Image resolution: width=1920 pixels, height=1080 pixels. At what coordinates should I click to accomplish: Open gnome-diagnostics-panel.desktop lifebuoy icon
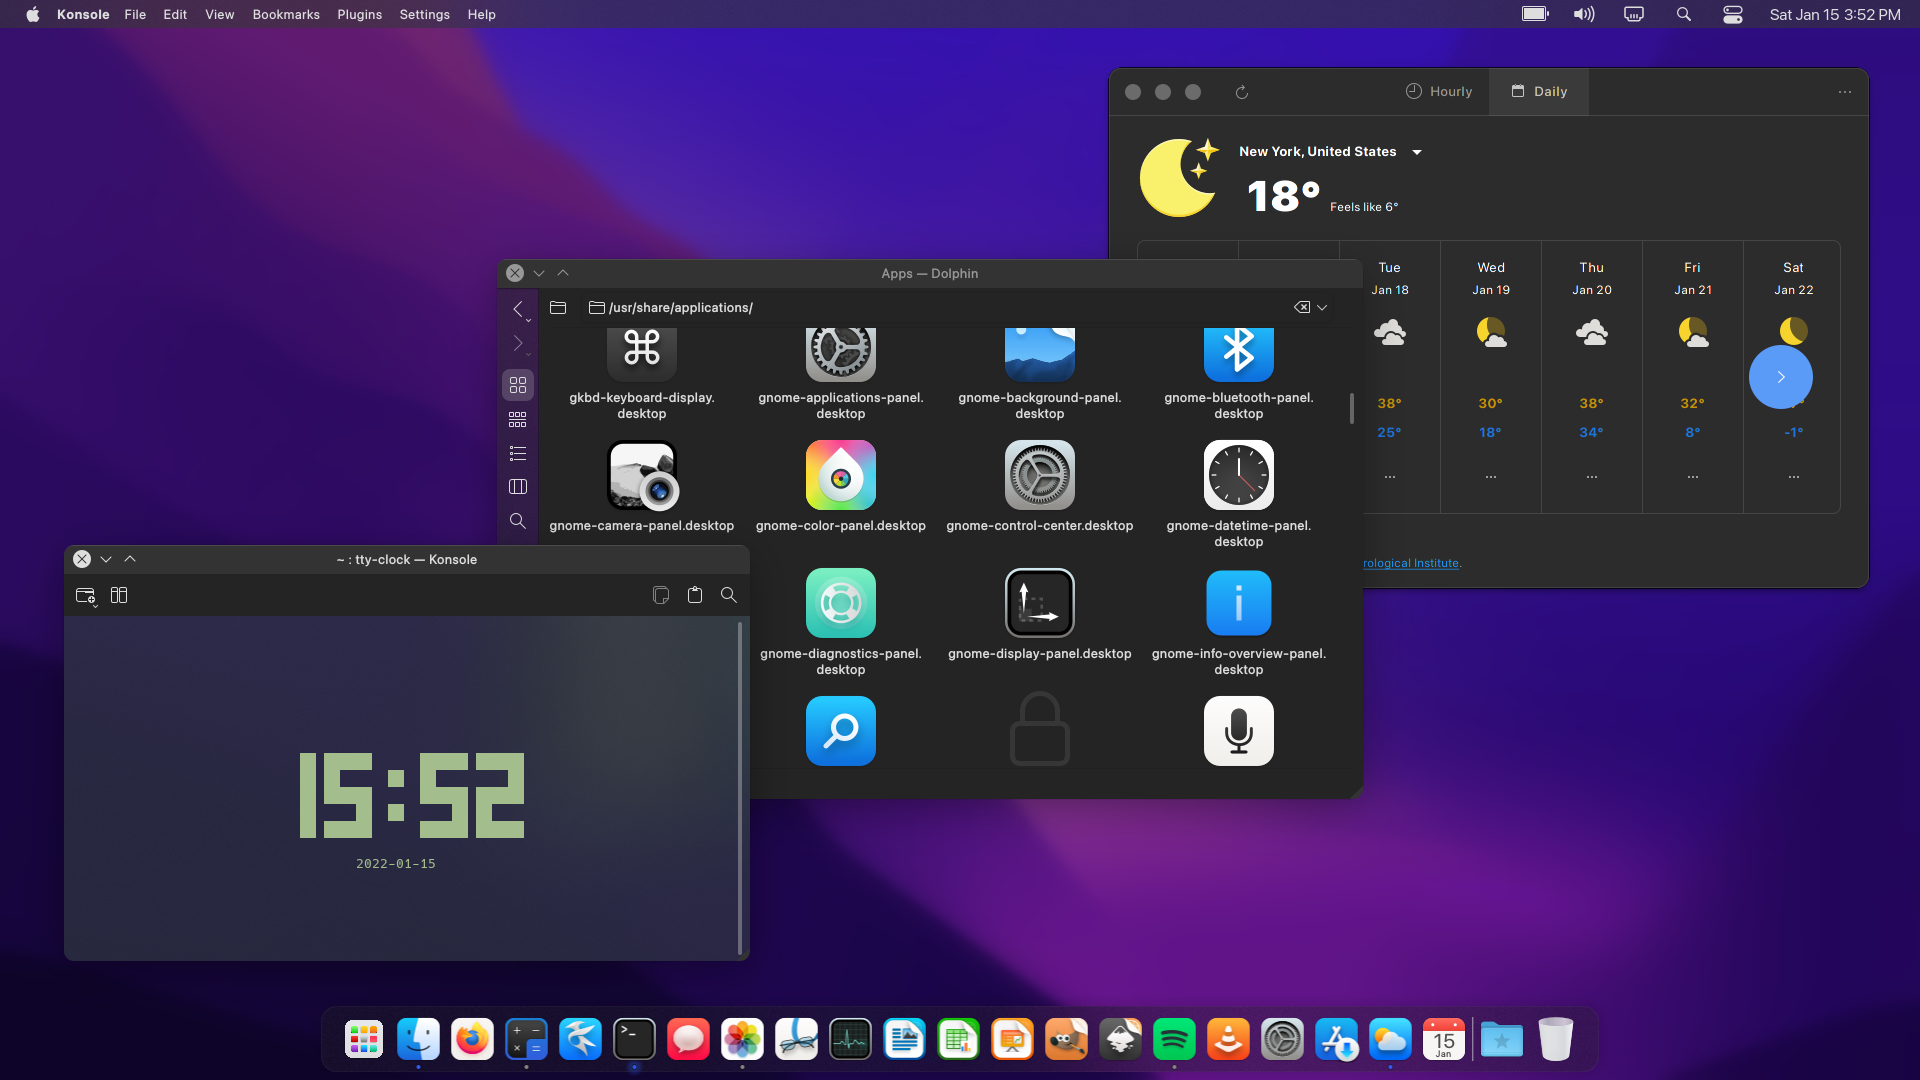pyautogui.click(x=841, y=603)
